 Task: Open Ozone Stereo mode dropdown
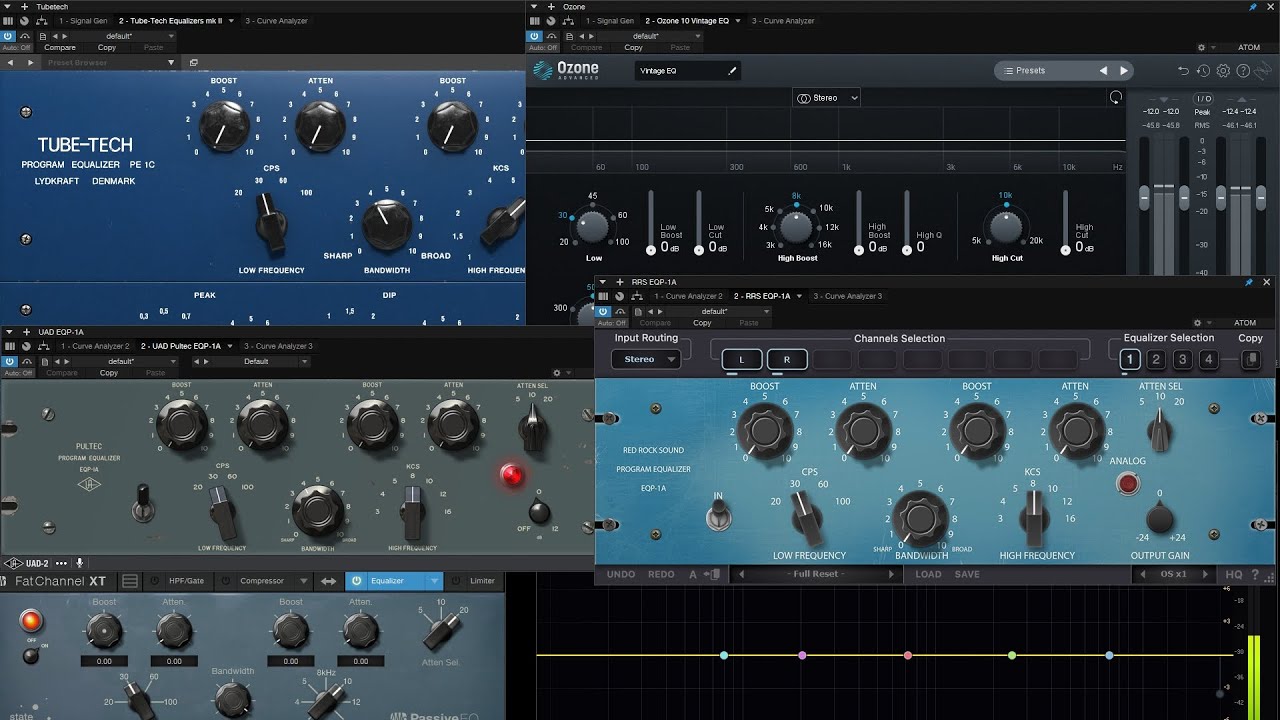tap(827, 98)
